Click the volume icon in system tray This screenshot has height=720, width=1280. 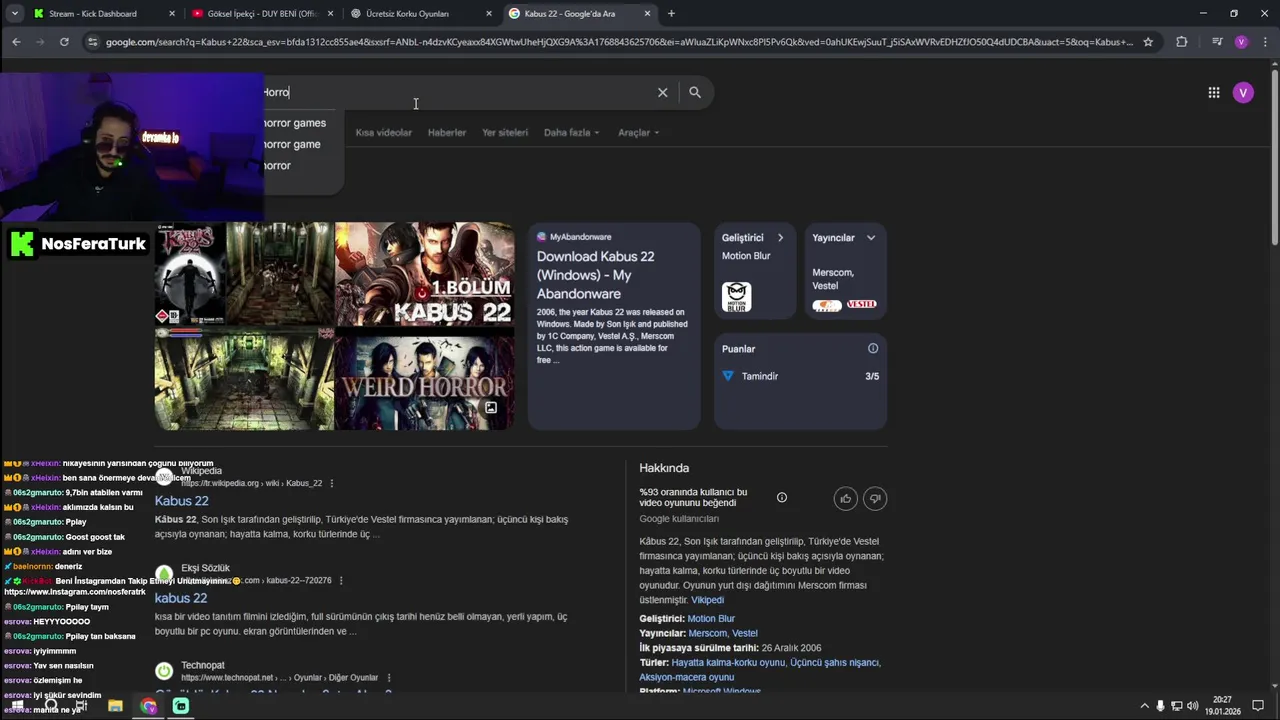pyautogui.click(x=1193, y=706)
